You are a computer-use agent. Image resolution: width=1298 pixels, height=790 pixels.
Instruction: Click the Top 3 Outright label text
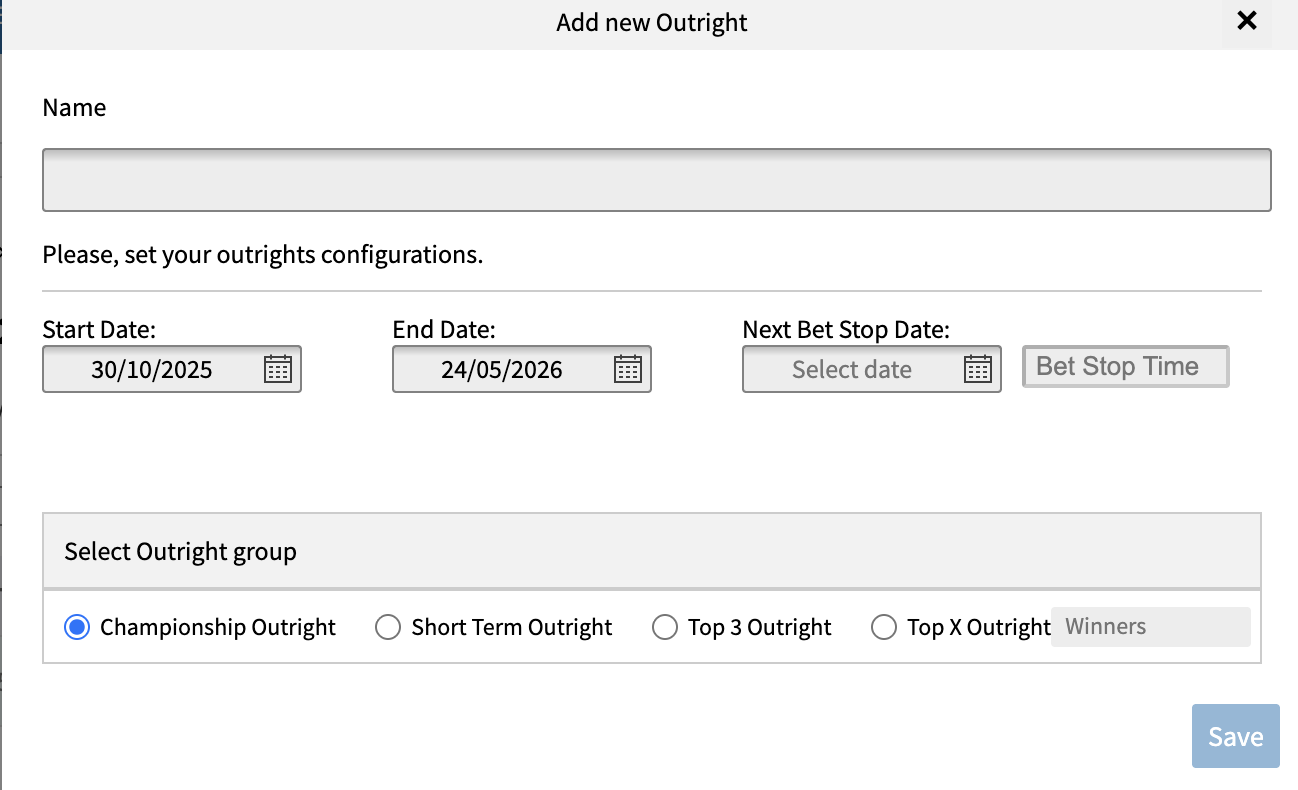(760, 628)
